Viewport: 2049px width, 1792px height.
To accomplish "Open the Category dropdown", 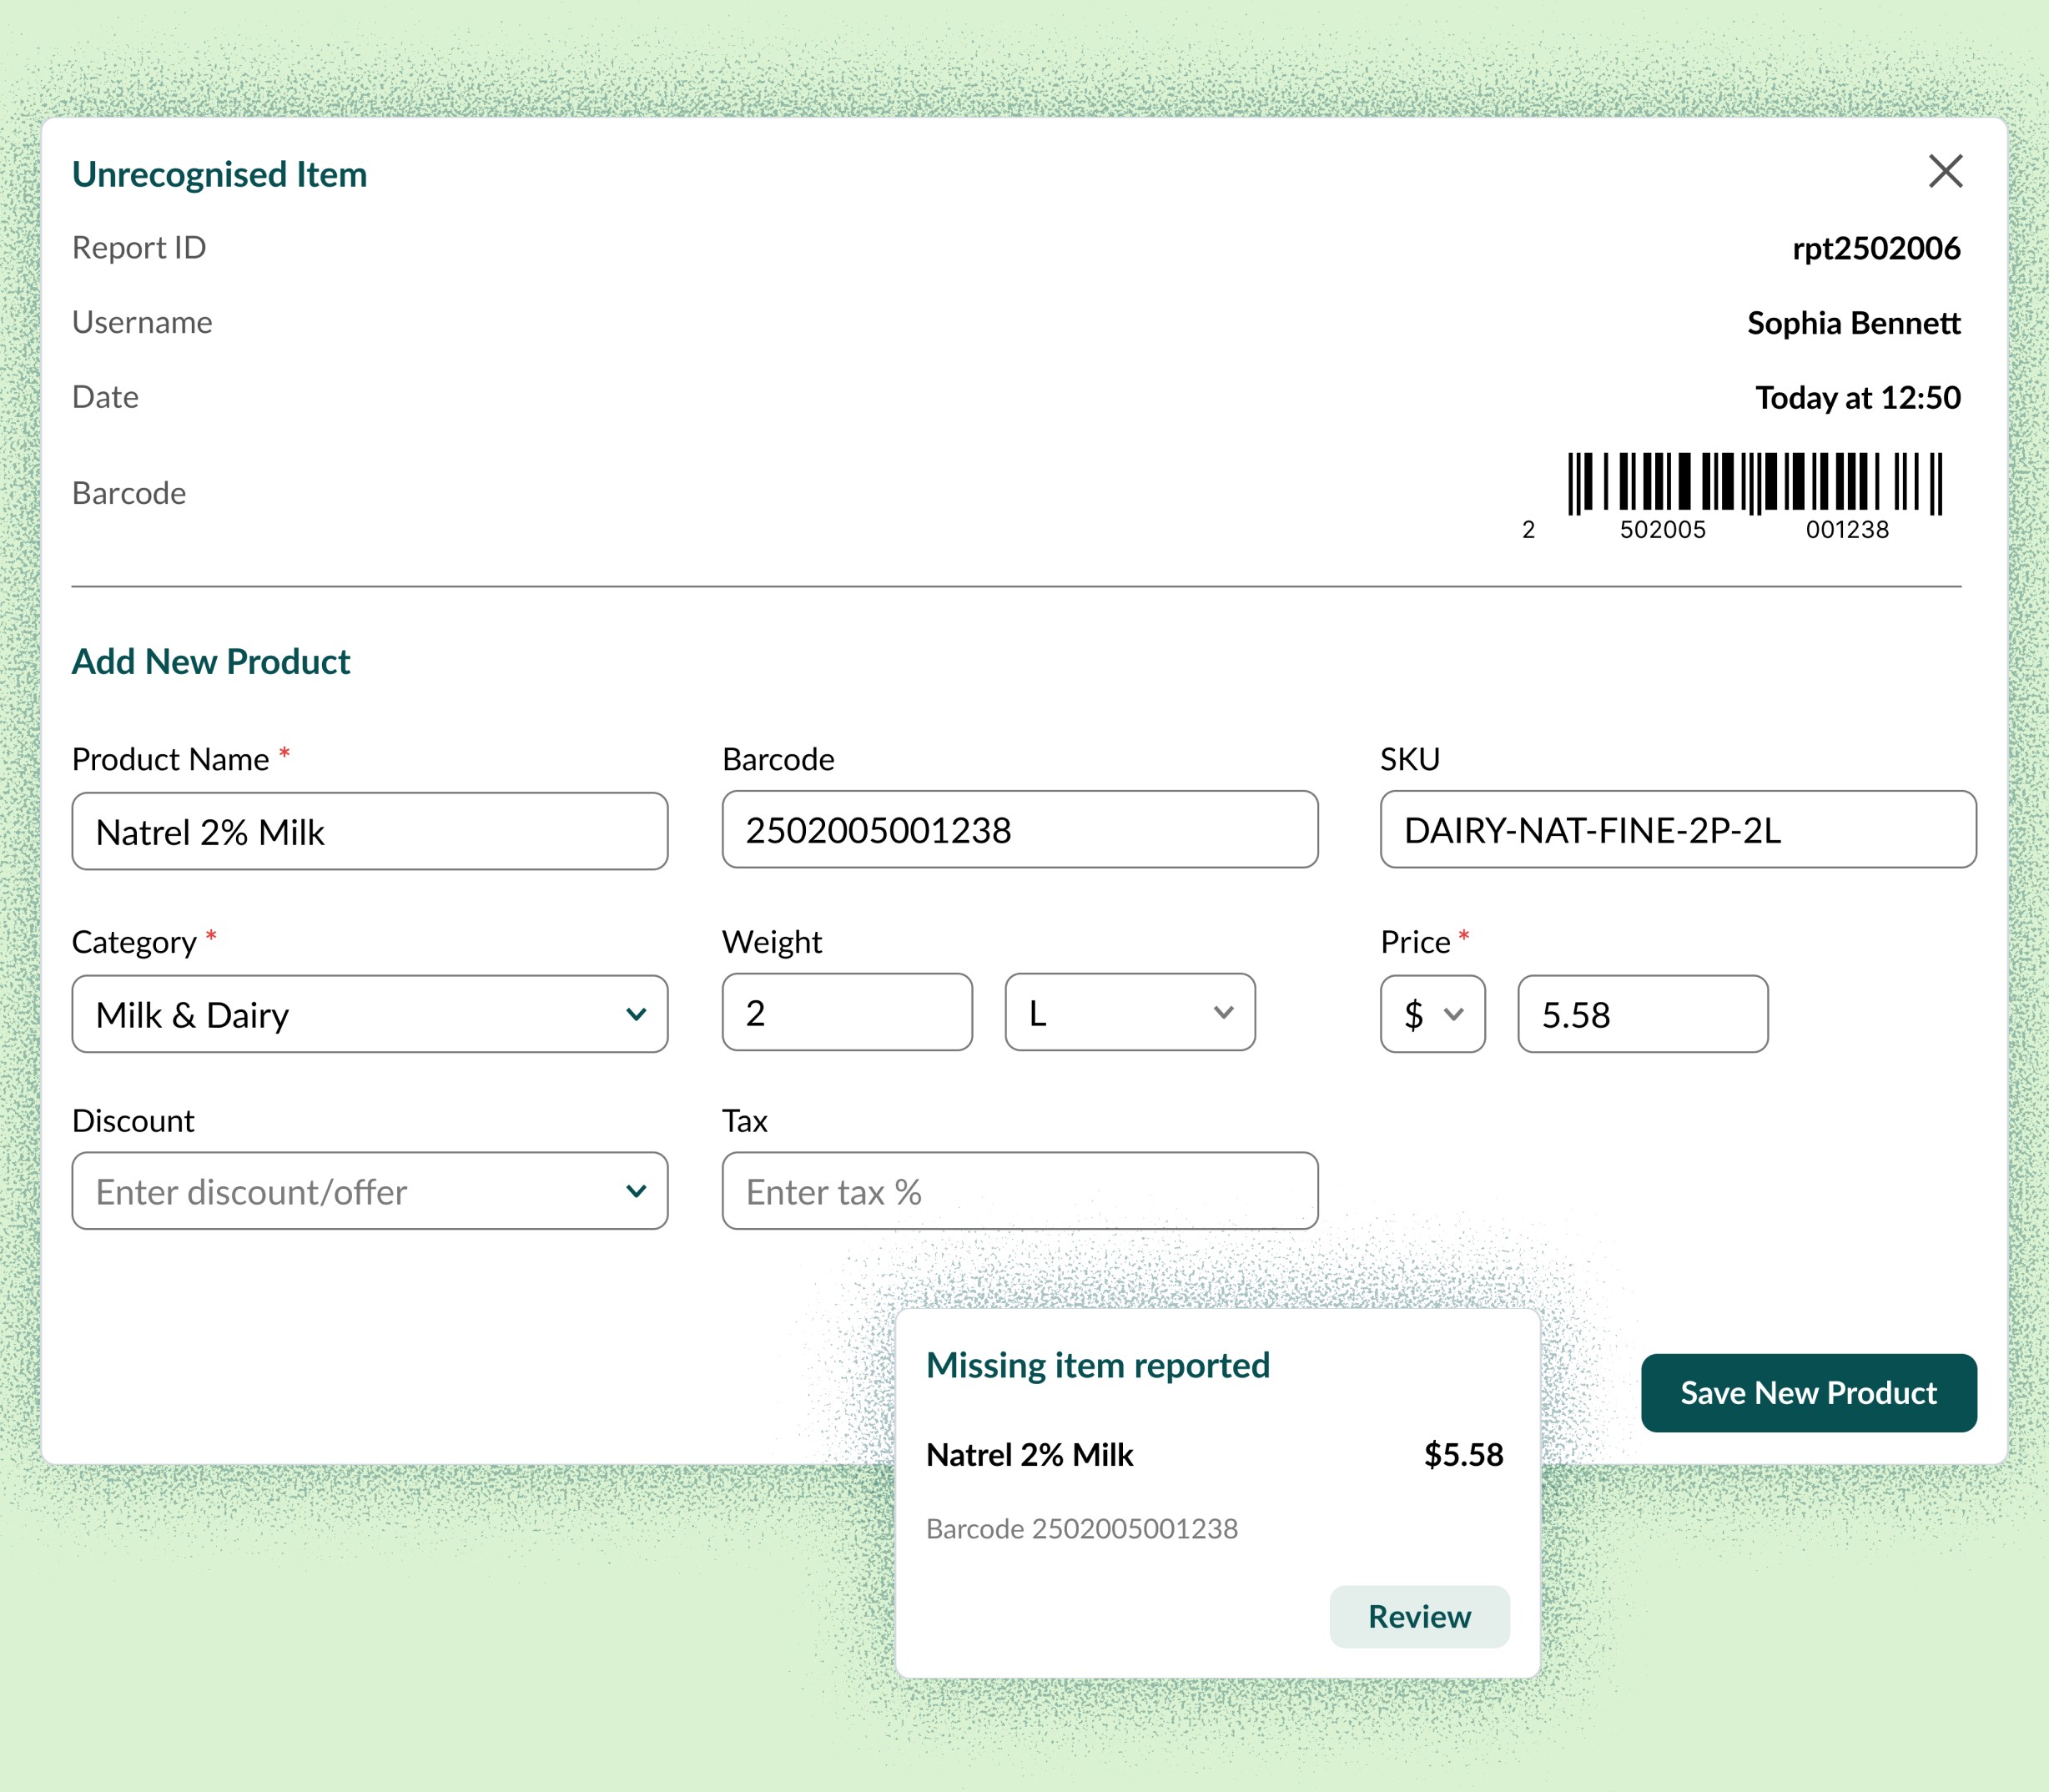I will click(x=369, y=1014).
